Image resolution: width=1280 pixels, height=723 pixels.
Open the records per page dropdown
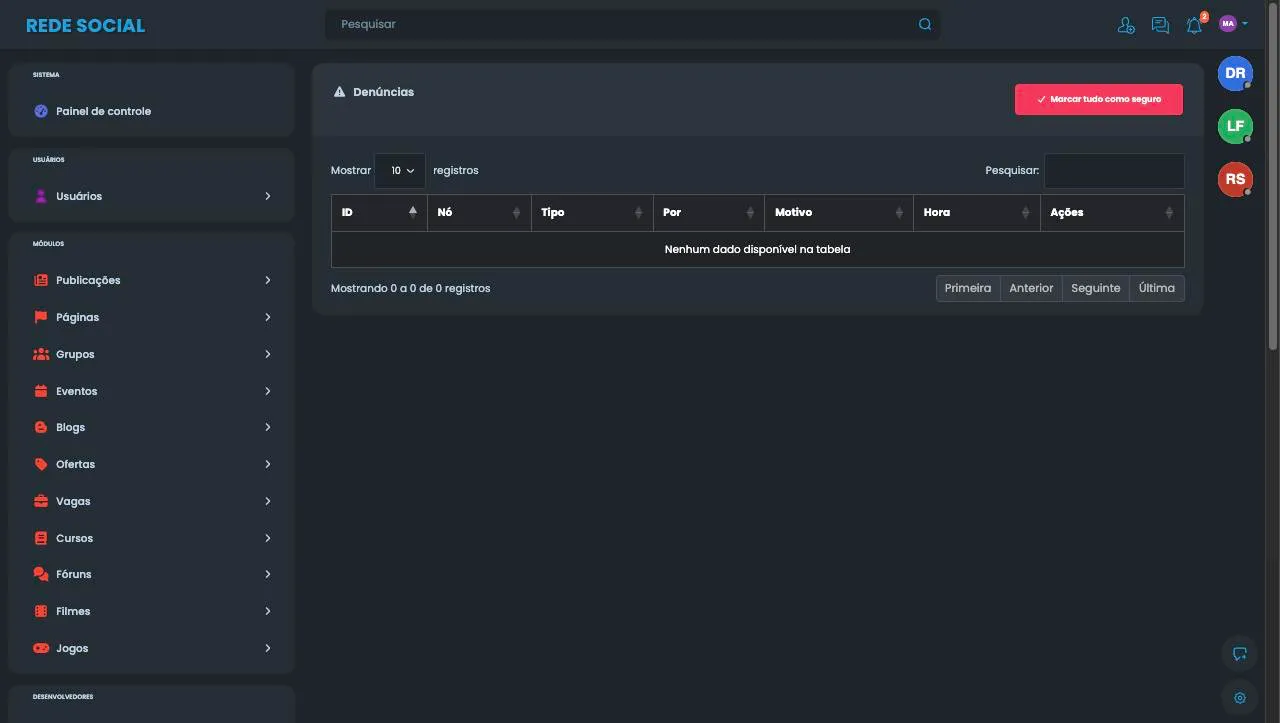tap(400, 171)
